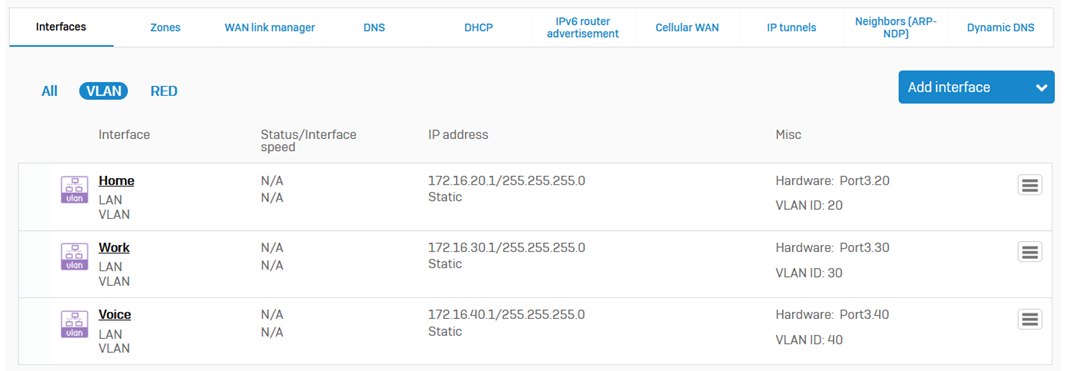Click the Home VLAN interface icon
The width and height of the screenshot is (1068, 371).
75,190
